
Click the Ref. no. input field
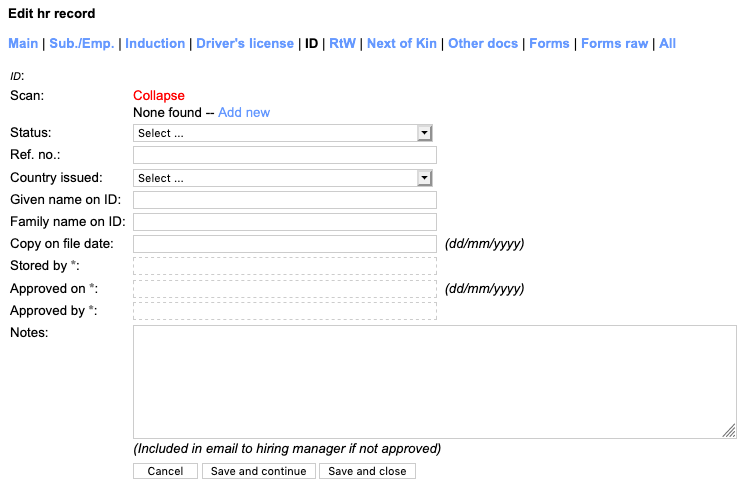coord(285,155)
